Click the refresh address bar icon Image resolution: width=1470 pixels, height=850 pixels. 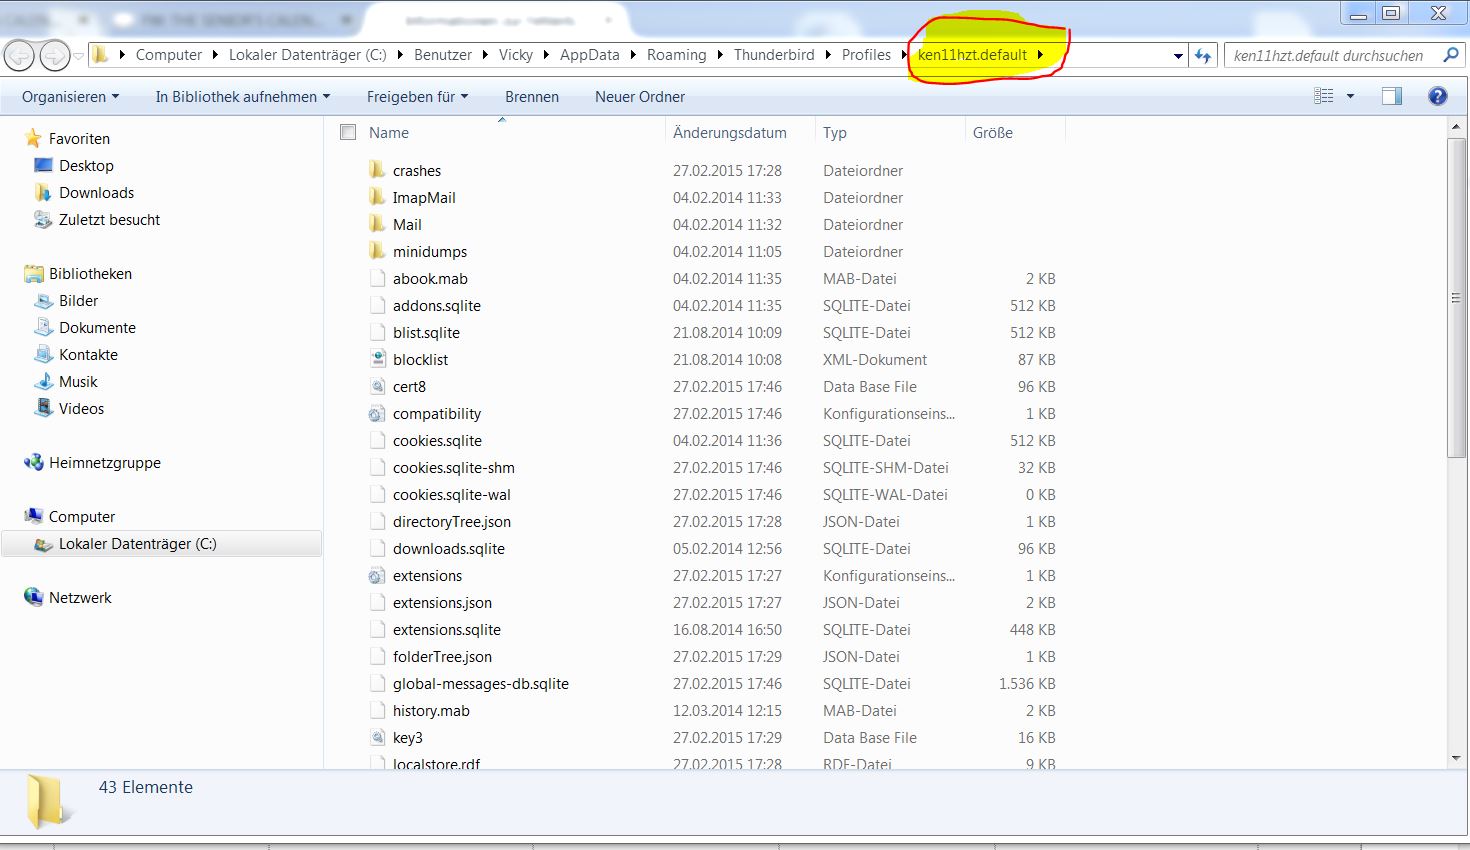click(1203, 56)
